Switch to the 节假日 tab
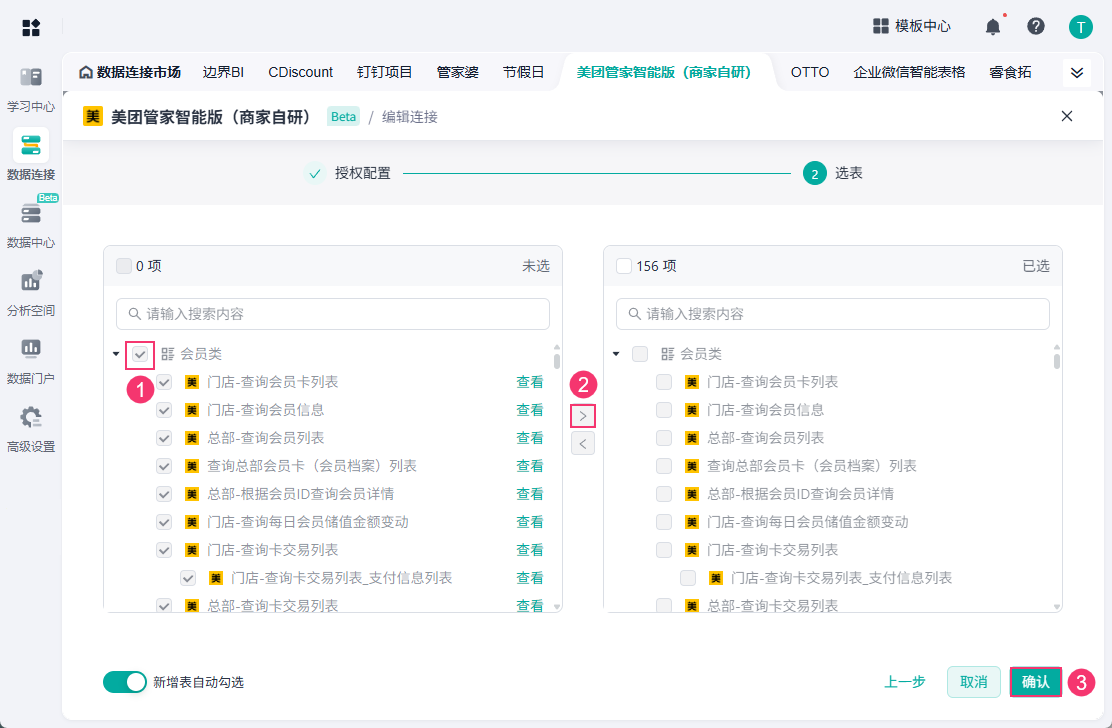 [523, 72]
